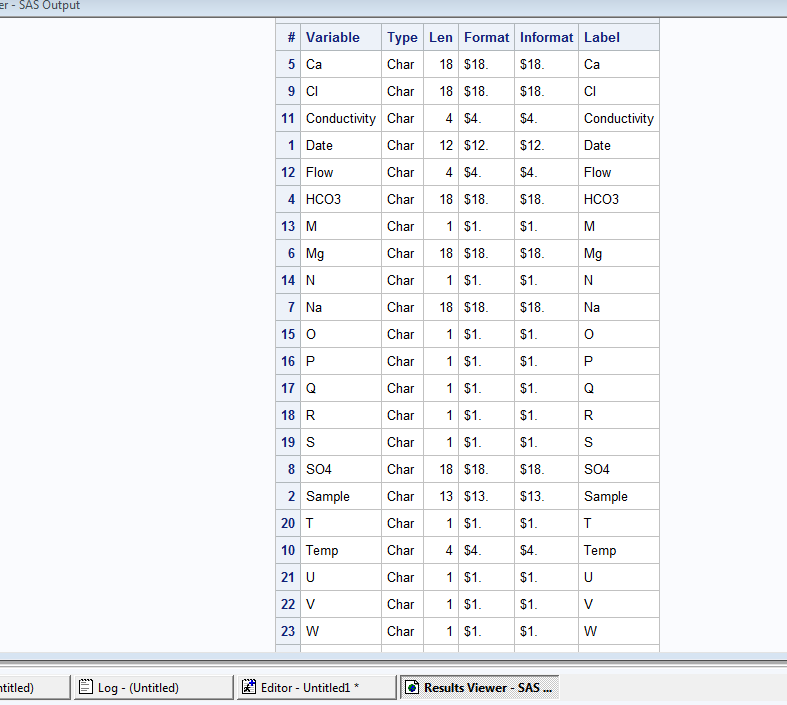Select the Temp variable cell
Viewport: 787px width, 705px height.
341,550
